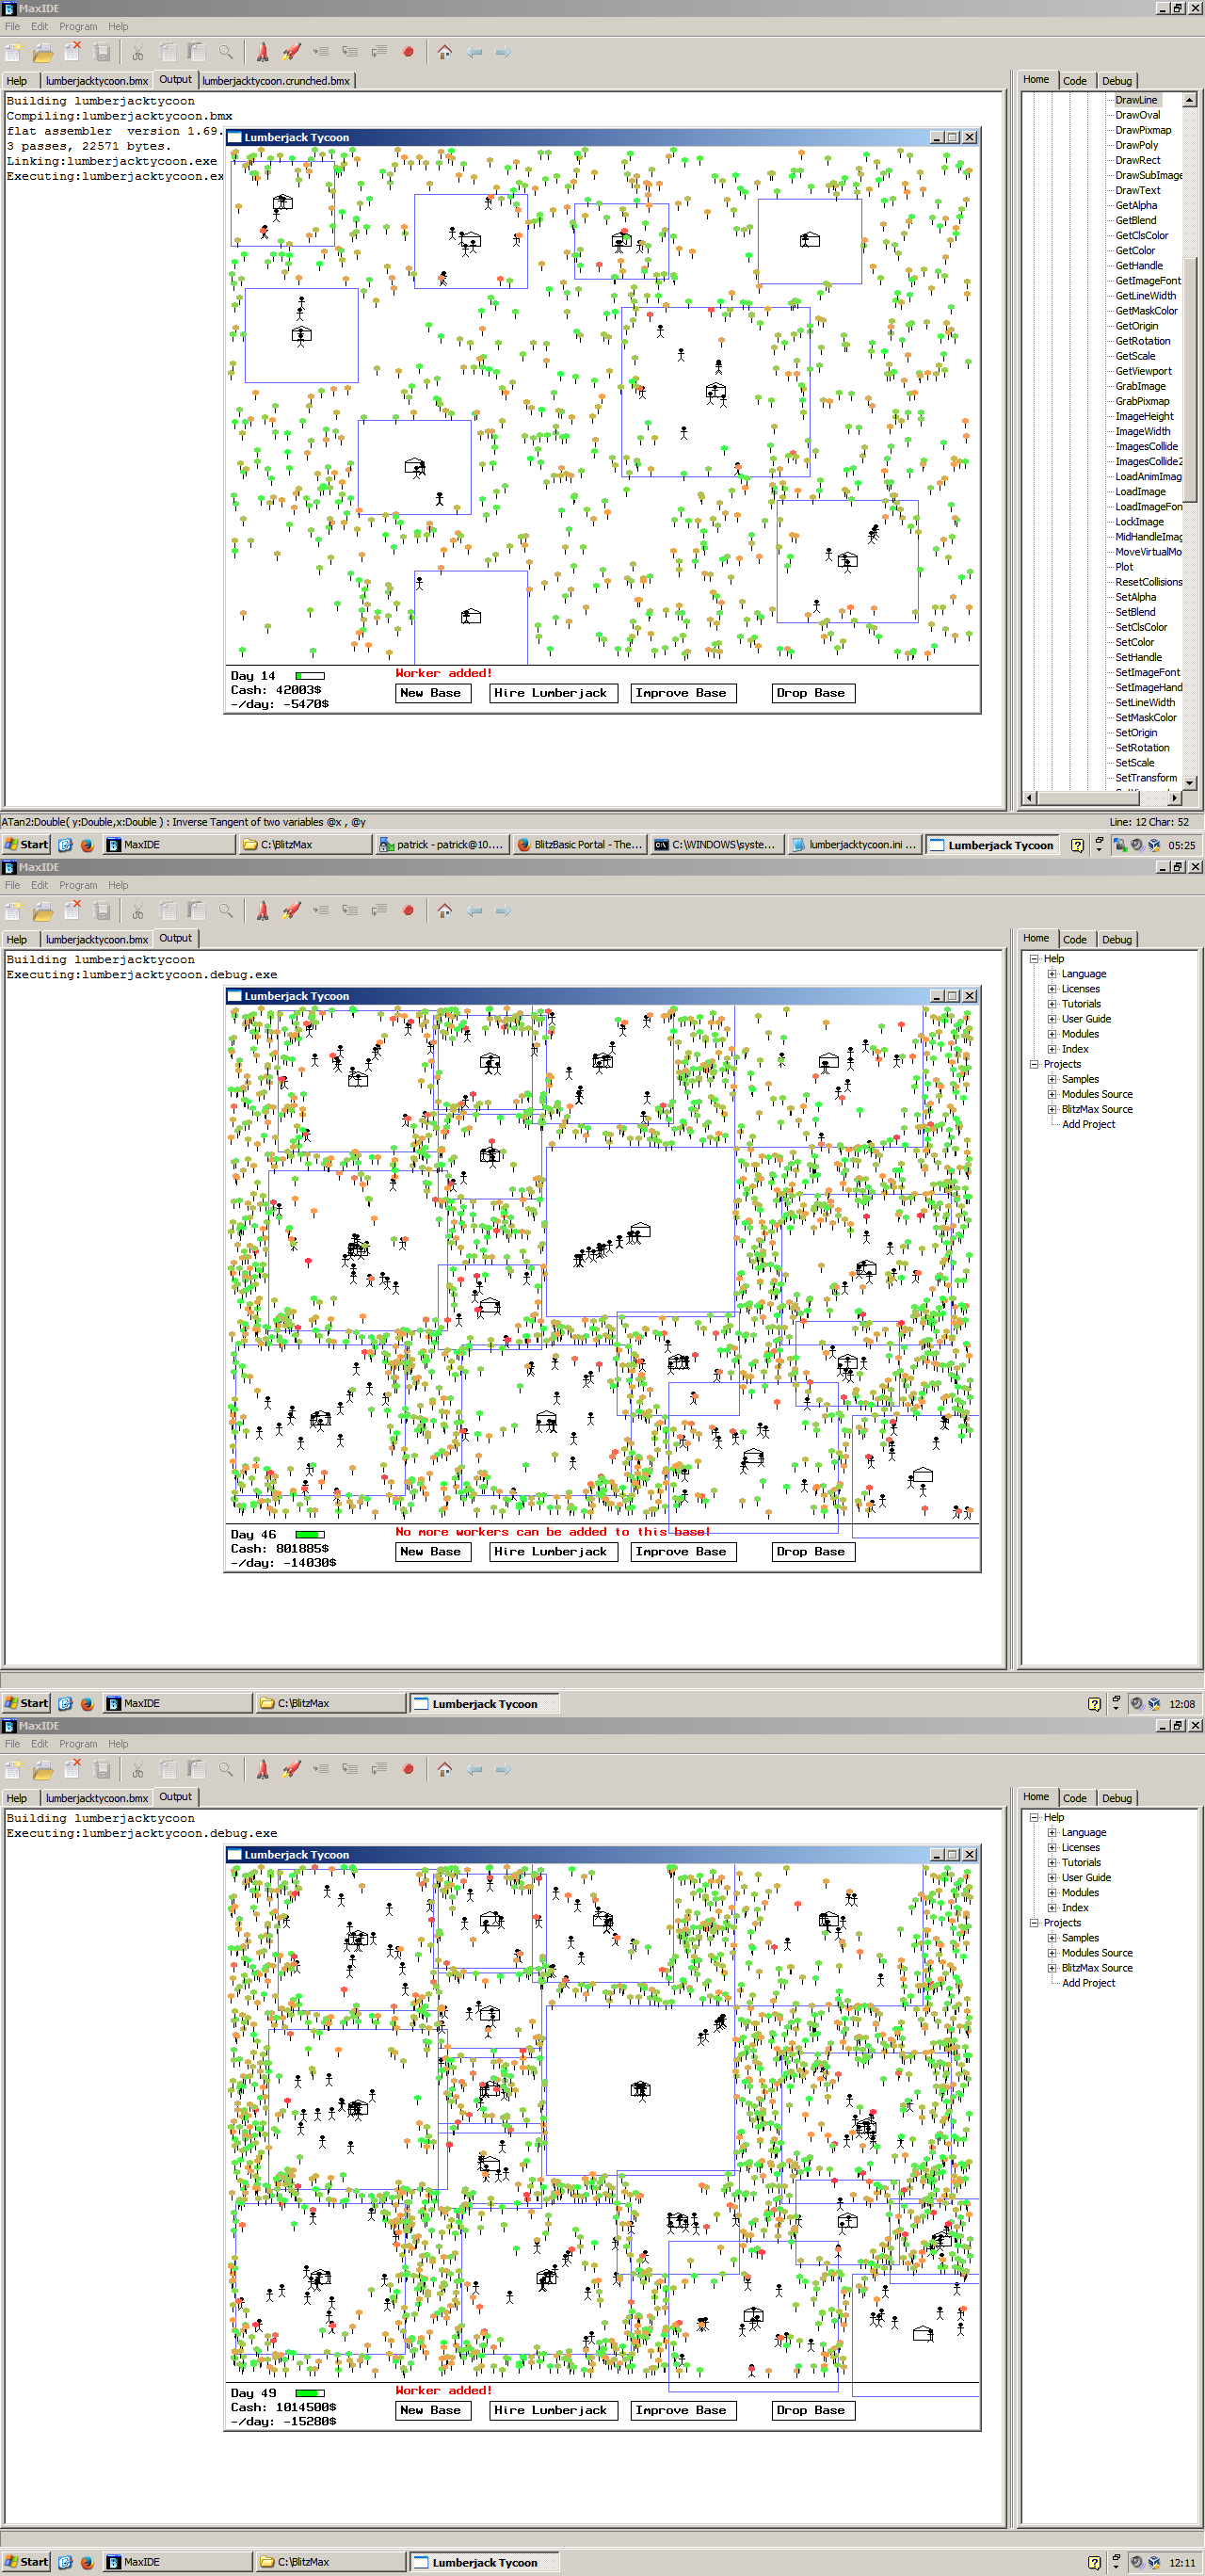The image size is (1205, 2576).
Task: Switch to BlitzBasic Portal taskbar window
Action: point(579,845)
